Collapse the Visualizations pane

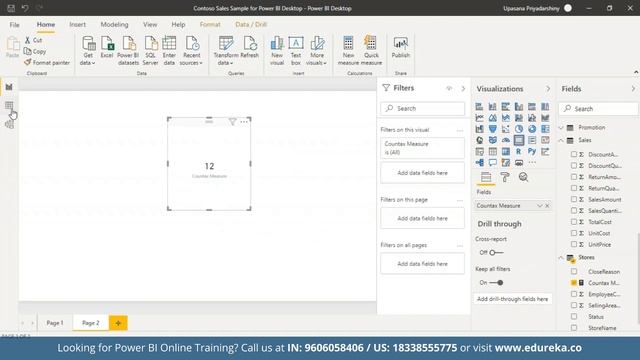tap(548, 89)
